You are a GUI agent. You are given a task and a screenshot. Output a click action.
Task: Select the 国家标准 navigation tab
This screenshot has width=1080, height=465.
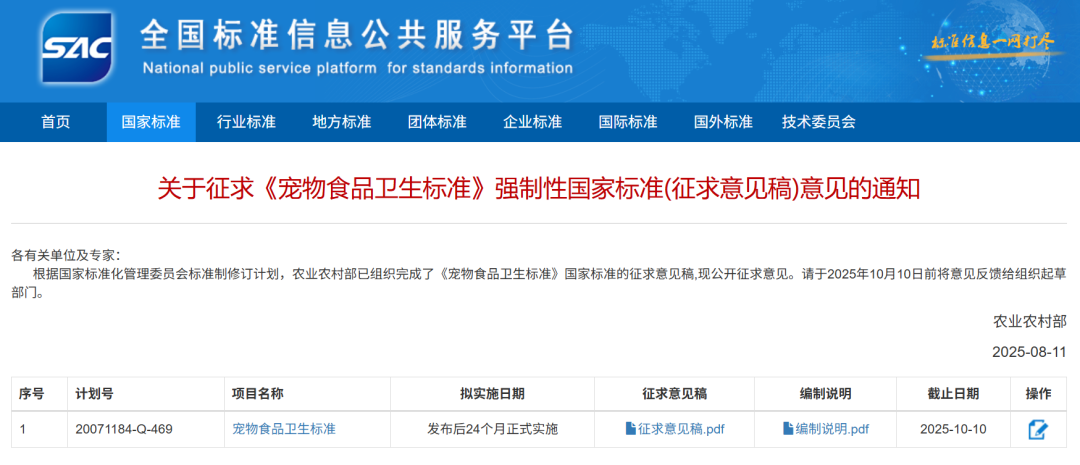click(151, 123)
